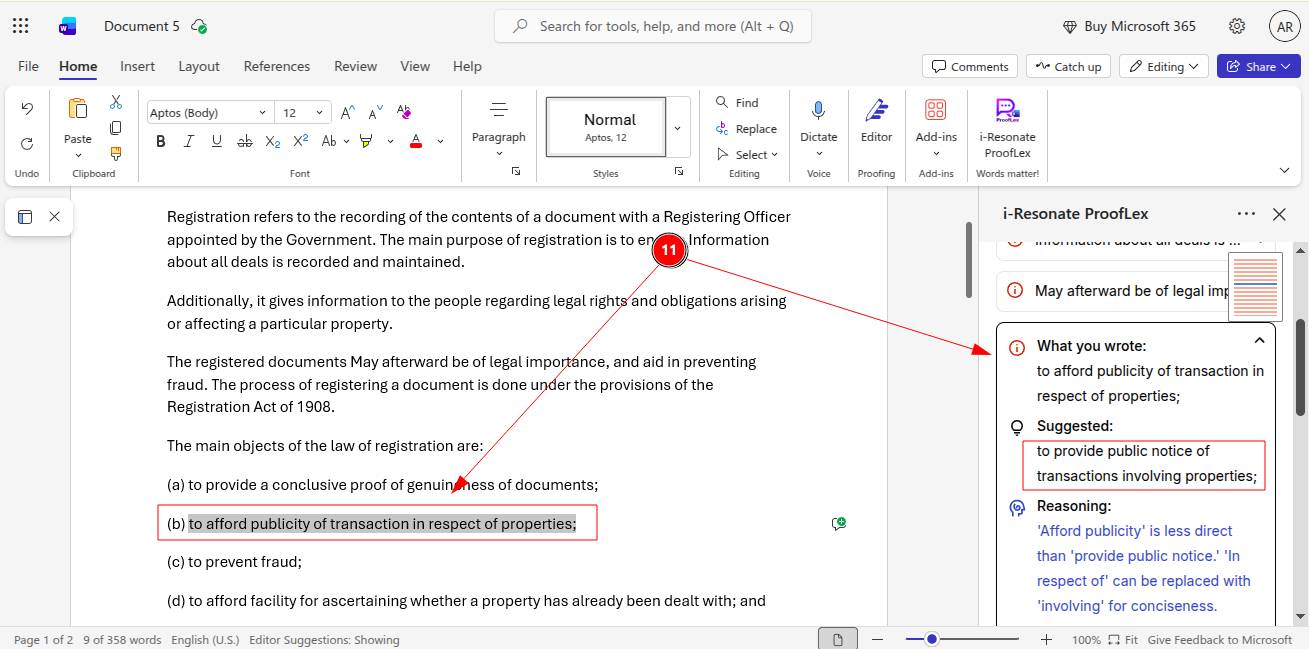Viewport: 1309px width, 649px height.
Task: Adjust the zoom slider in status bar
Action: pos(932,639)
